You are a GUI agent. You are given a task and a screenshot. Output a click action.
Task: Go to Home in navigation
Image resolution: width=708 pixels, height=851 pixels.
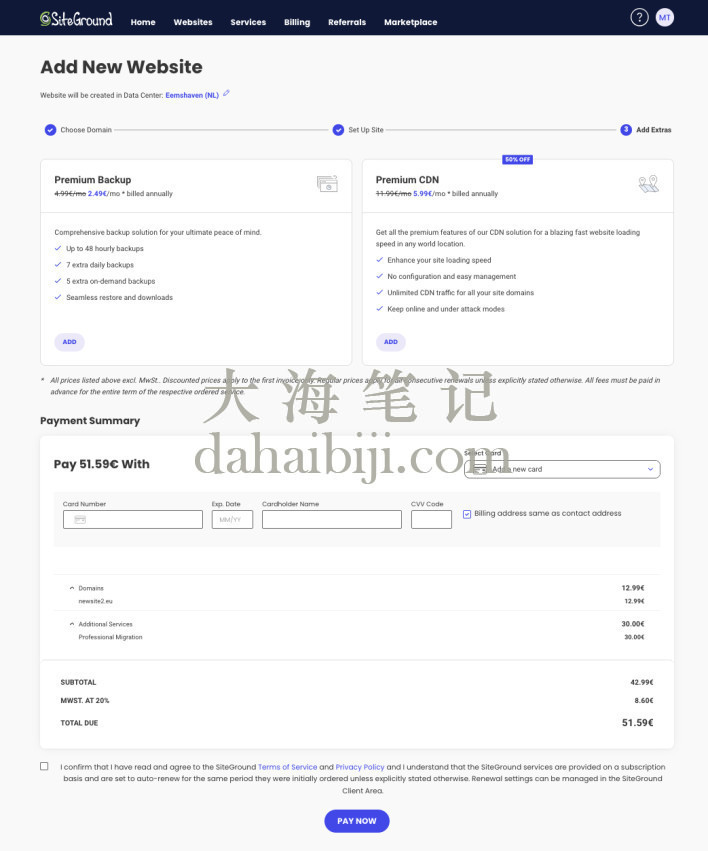(x=143, y=22)
